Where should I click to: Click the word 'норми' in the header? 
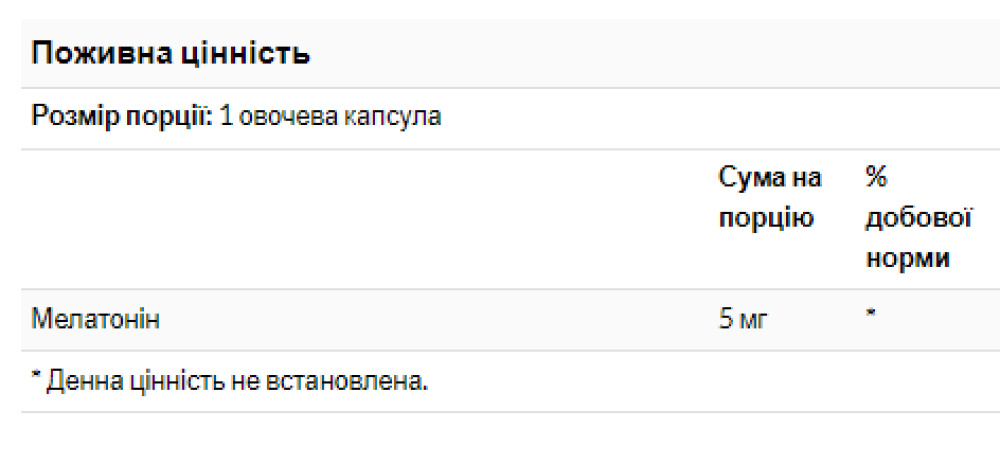(907, 258)
